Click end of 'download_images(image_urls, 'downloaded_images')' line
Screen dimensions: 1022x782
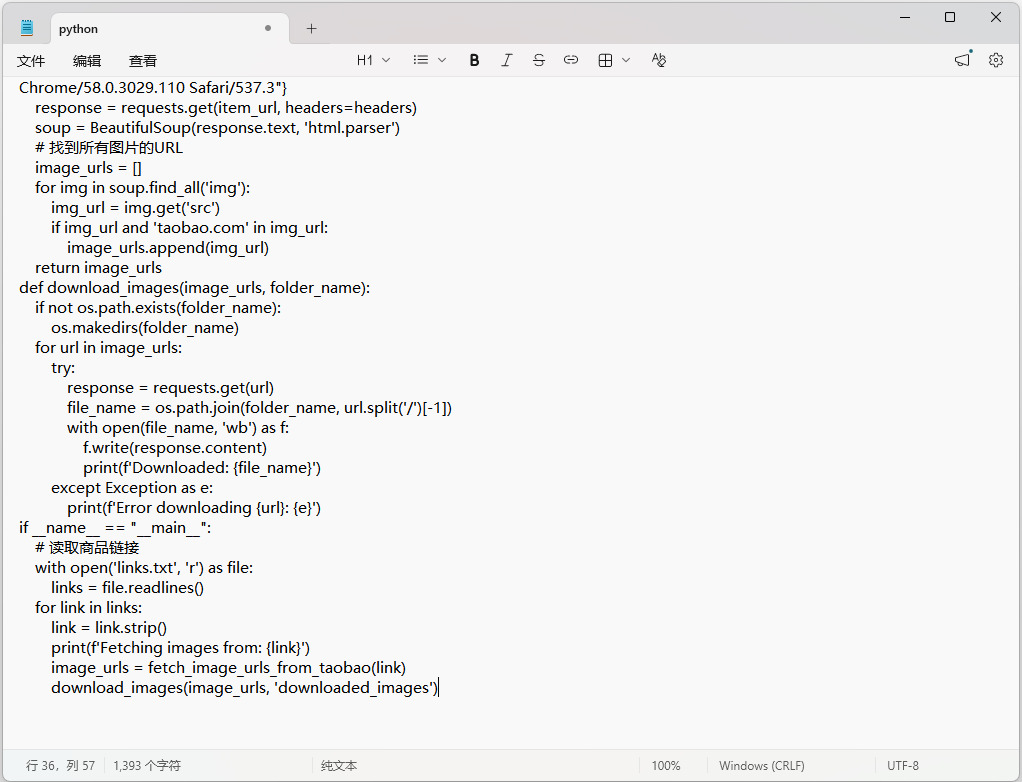click(x=438, y=688)
